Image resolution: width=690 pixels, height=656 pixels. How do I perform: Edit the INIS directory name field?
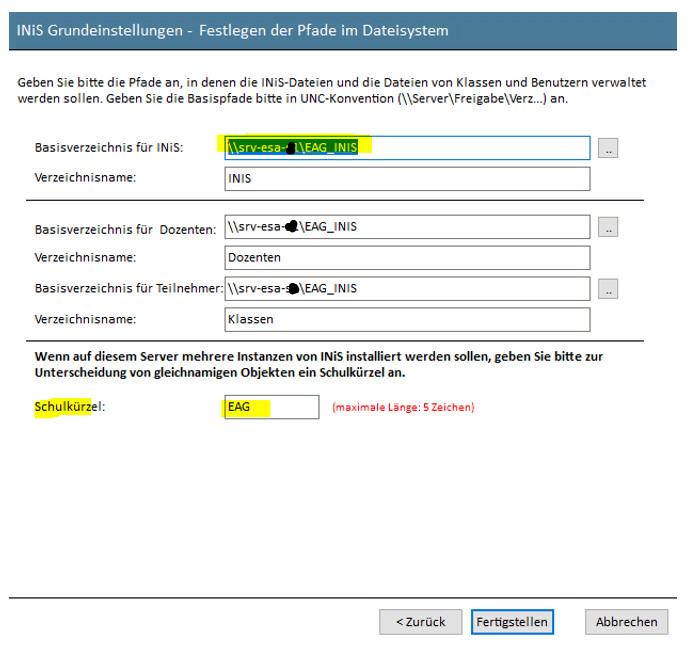407,179
